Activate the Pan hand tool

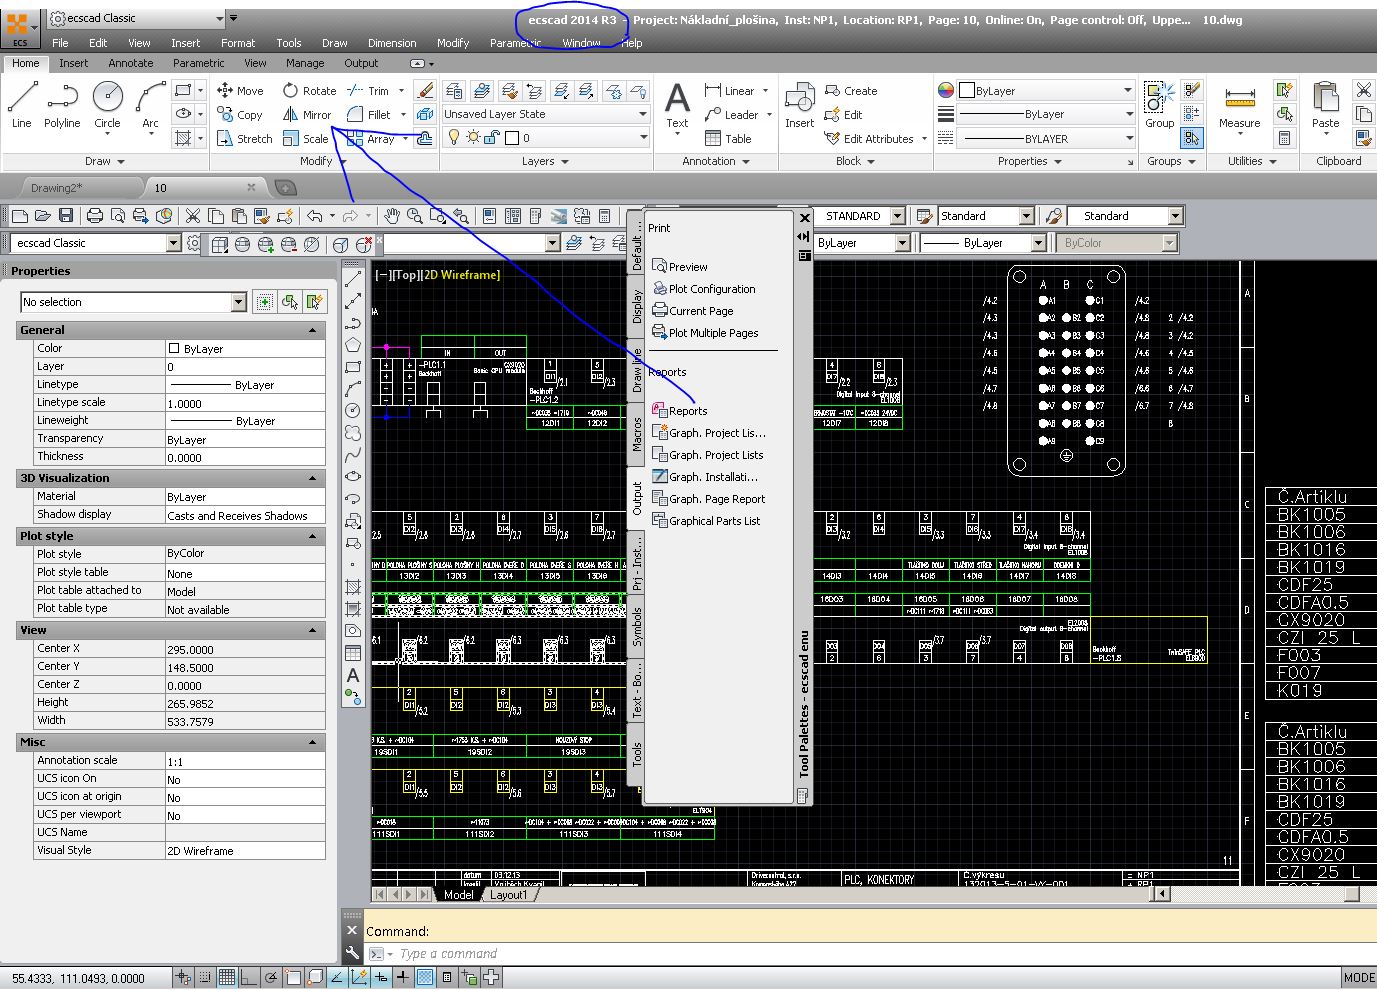[x=392, y=215]
